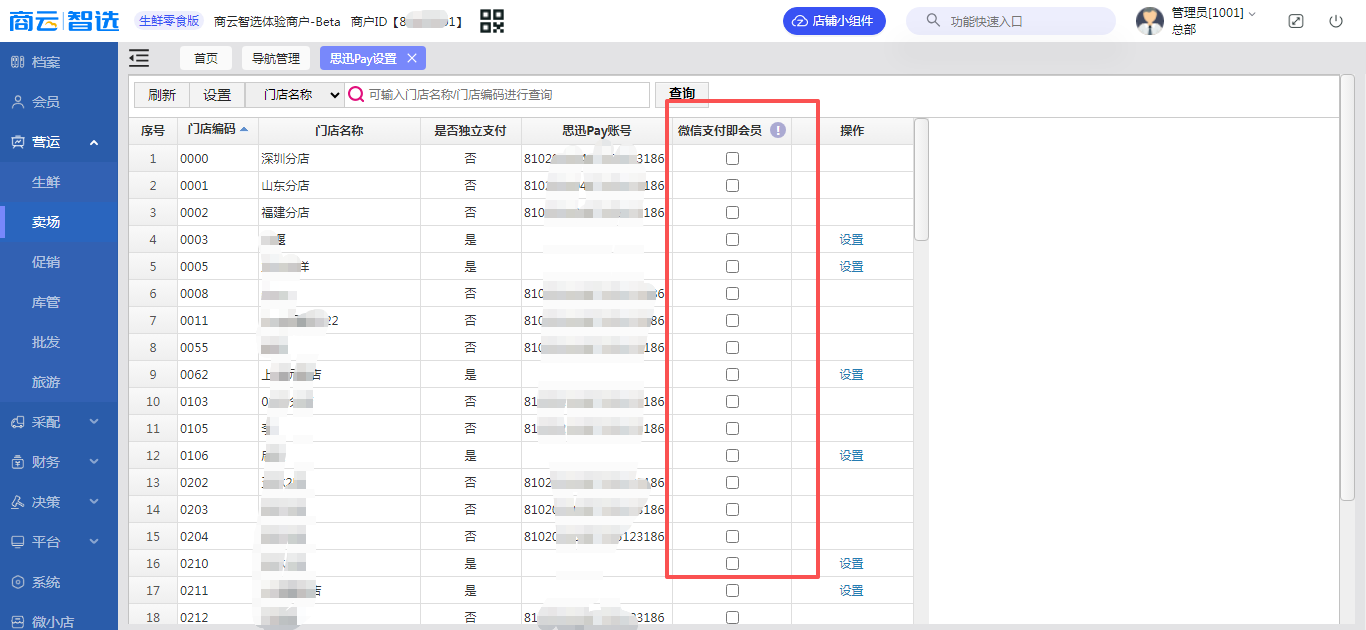Image resolution: width=1366 pixels, height=630 pixels.
Task: Close the 思迅Pay设置 tab
Action: (412, 59)
